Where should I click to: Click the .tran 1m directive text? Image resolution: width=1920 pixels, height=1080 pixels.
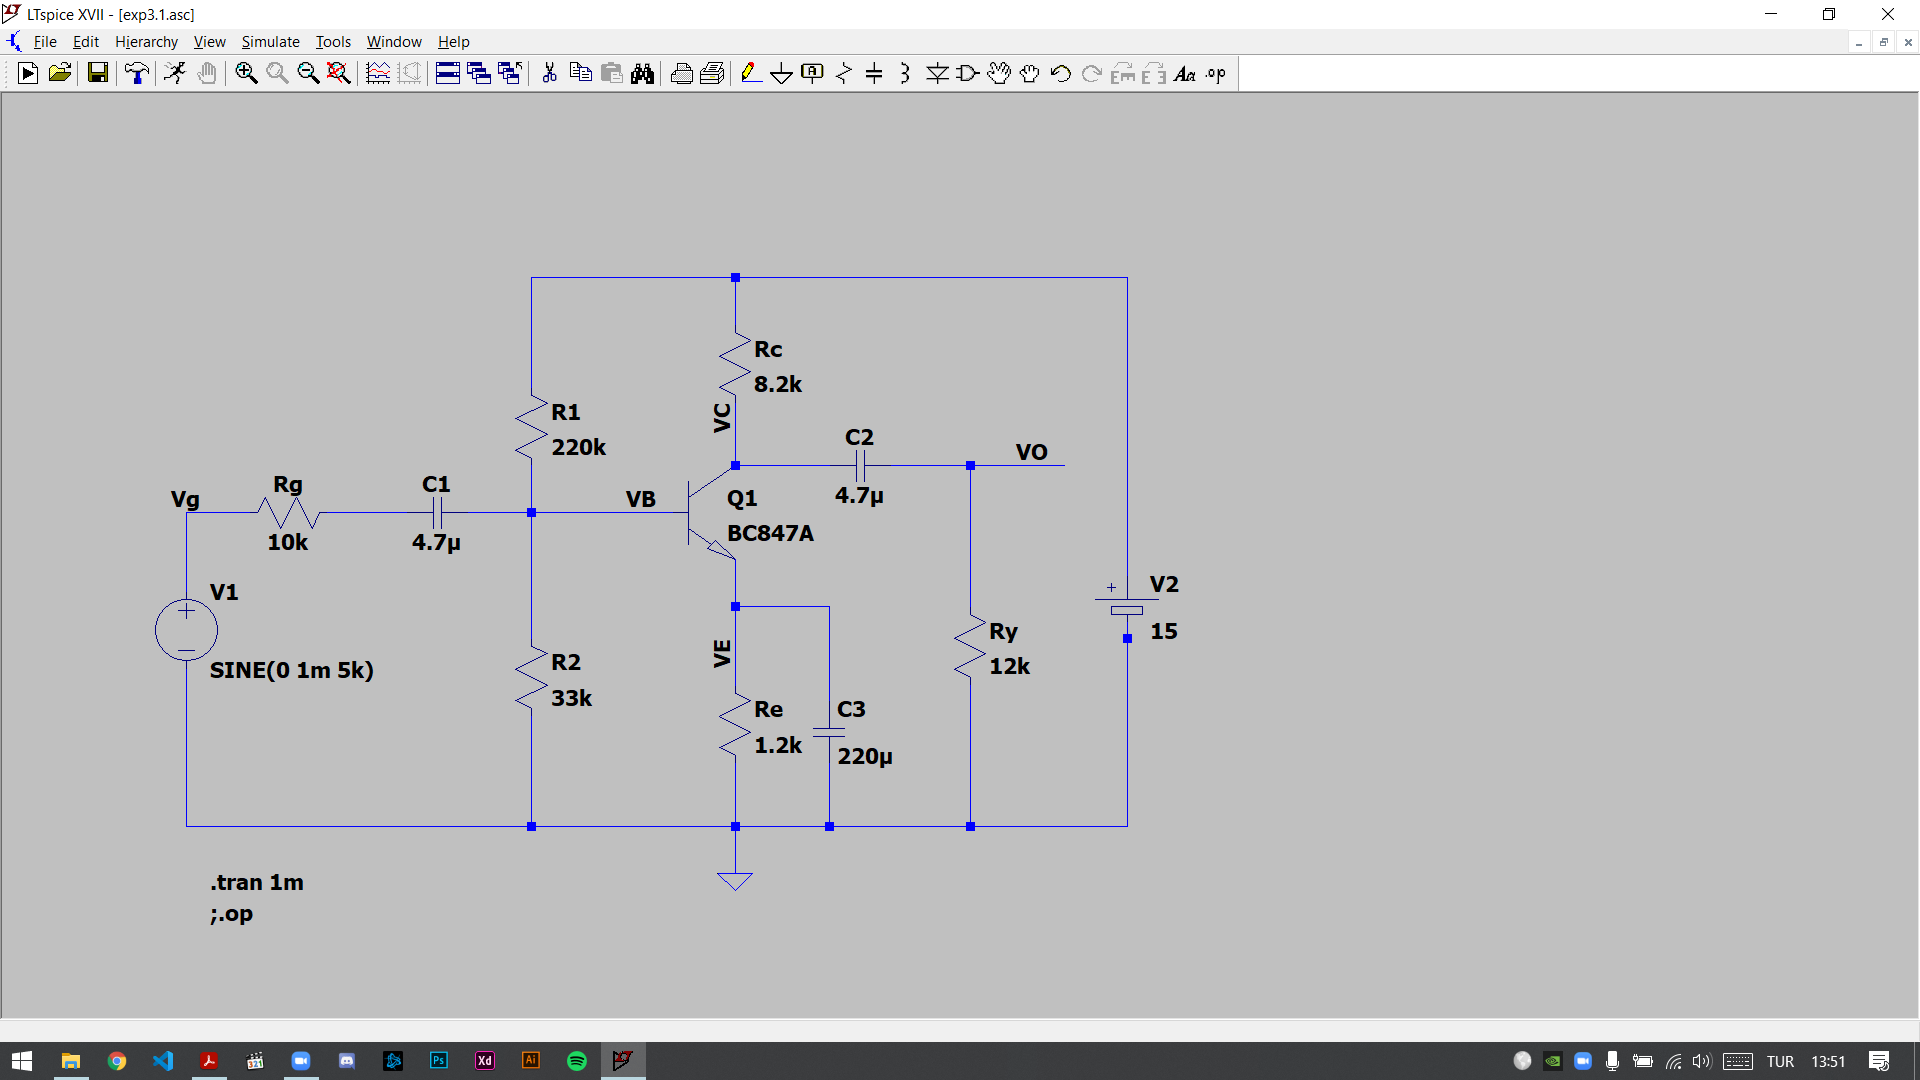(257, 882)
